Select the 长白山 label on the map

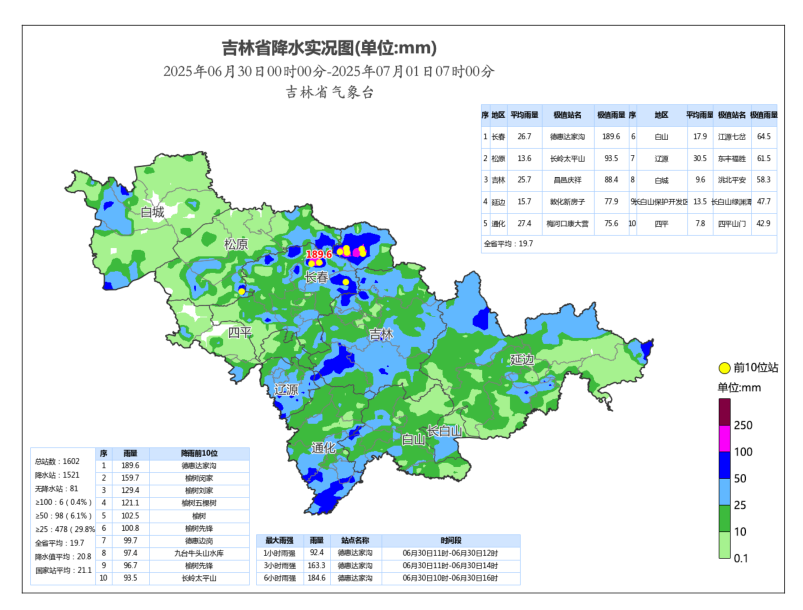[x=444, y=431]
